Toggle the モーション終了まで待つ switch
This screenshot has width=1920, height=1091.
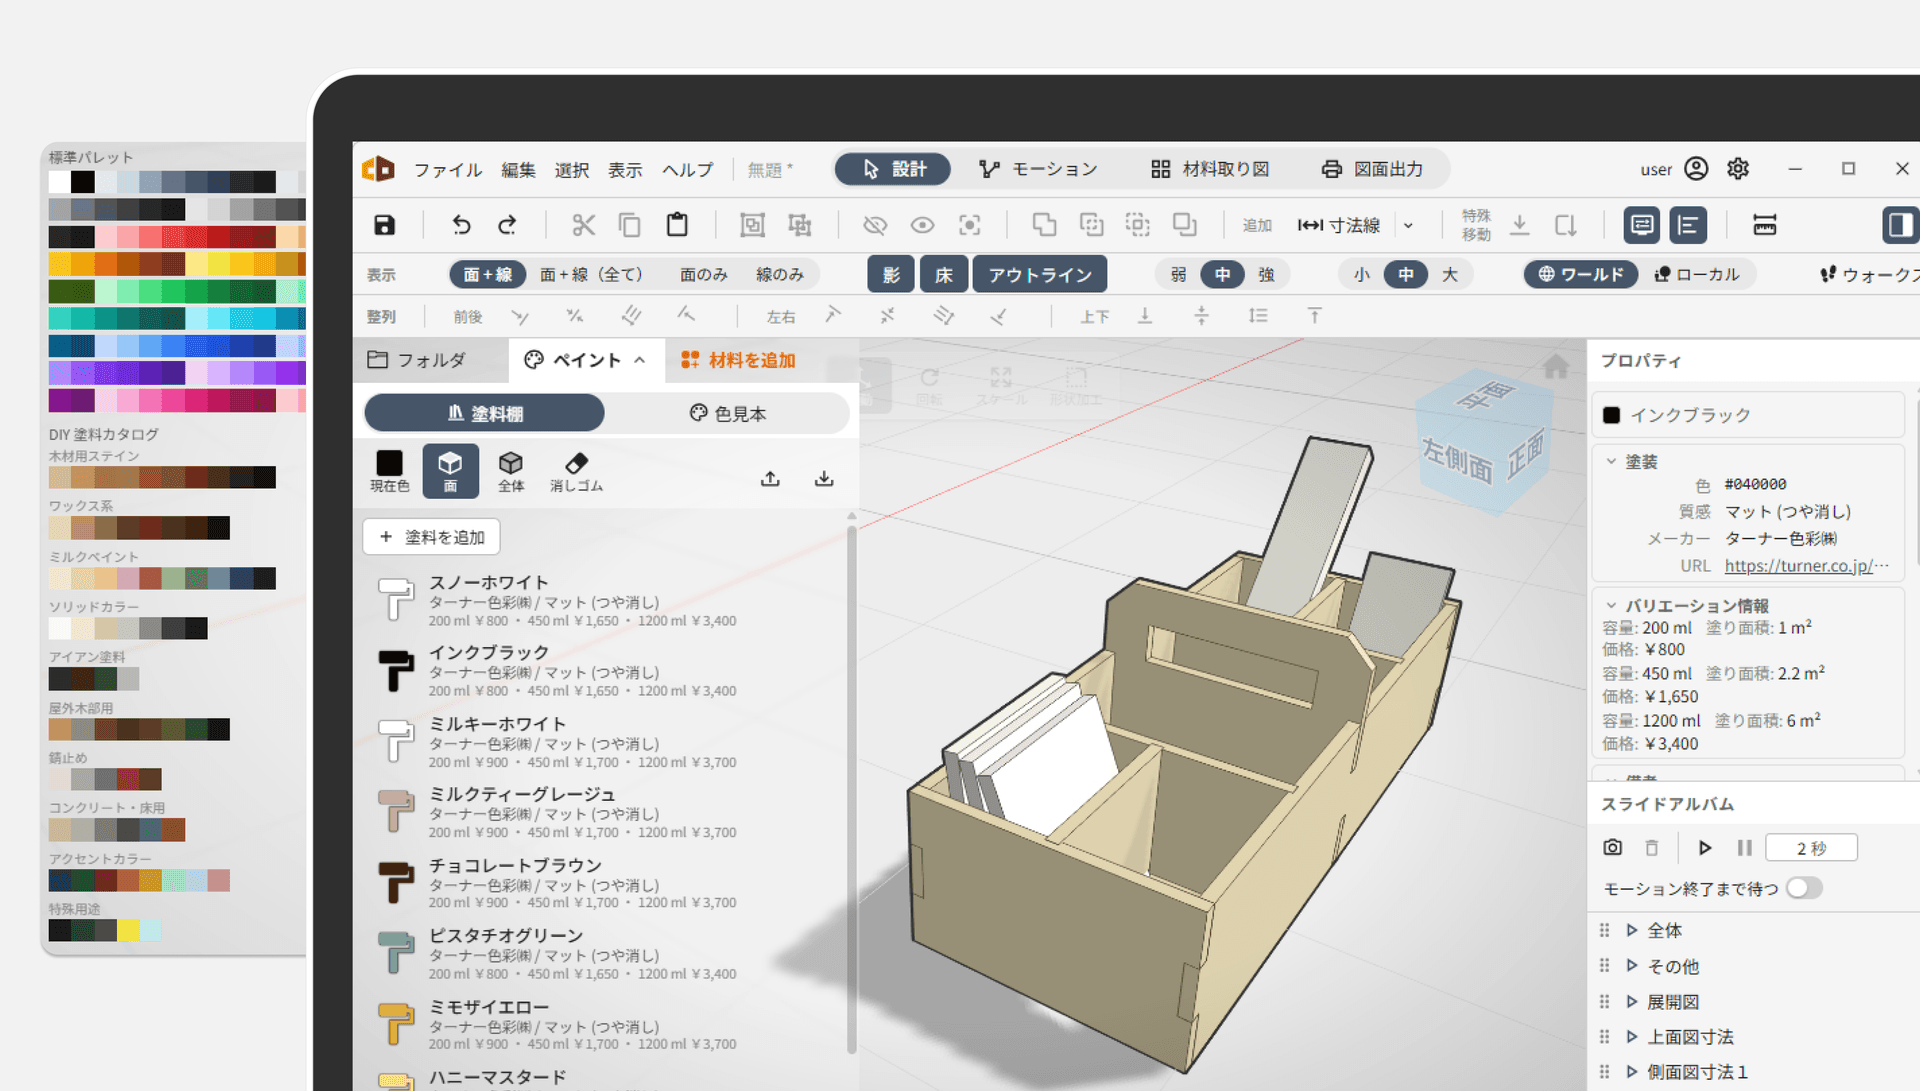(1804, 888)
